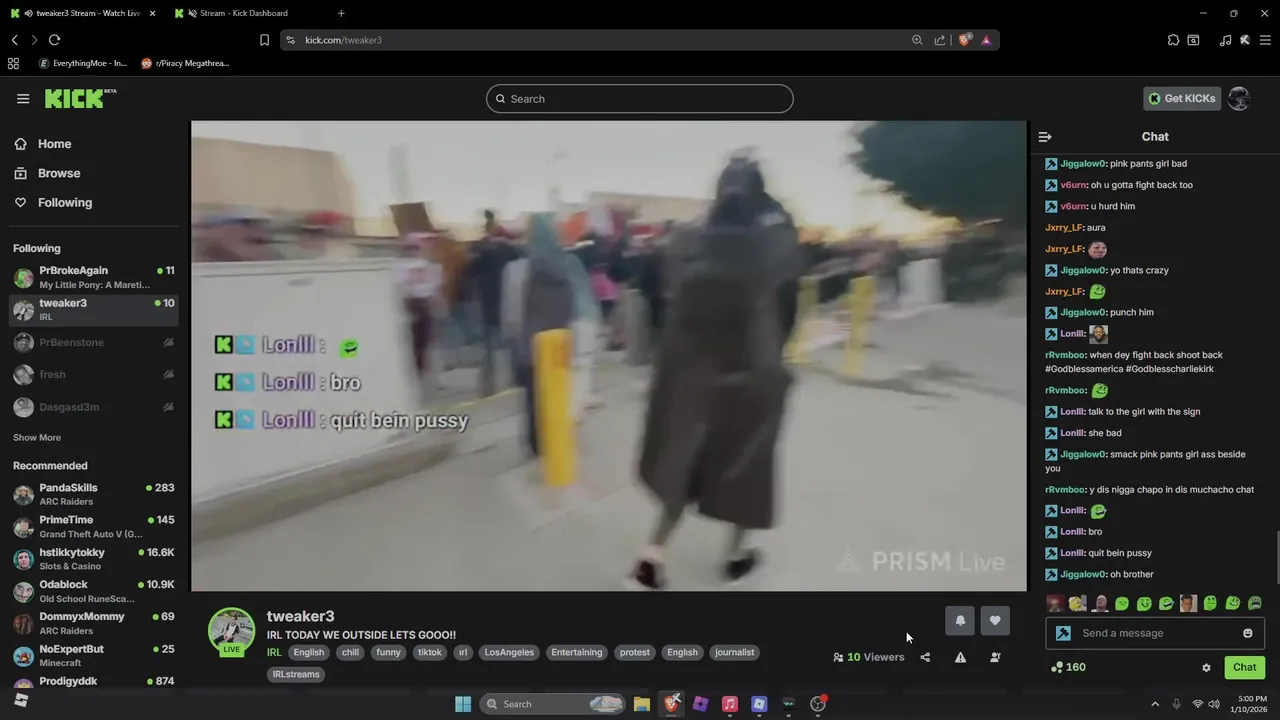Open r/Piracy Megathread bookmark

[185, 63]
